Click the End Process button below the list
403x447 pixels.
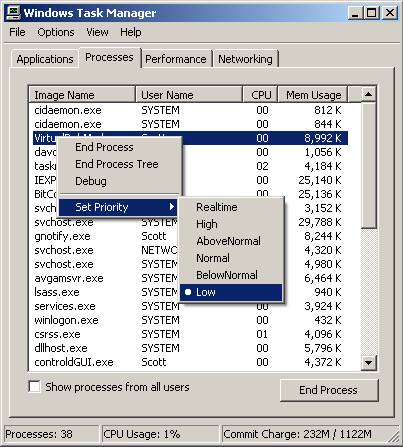[x=329, y=390]
